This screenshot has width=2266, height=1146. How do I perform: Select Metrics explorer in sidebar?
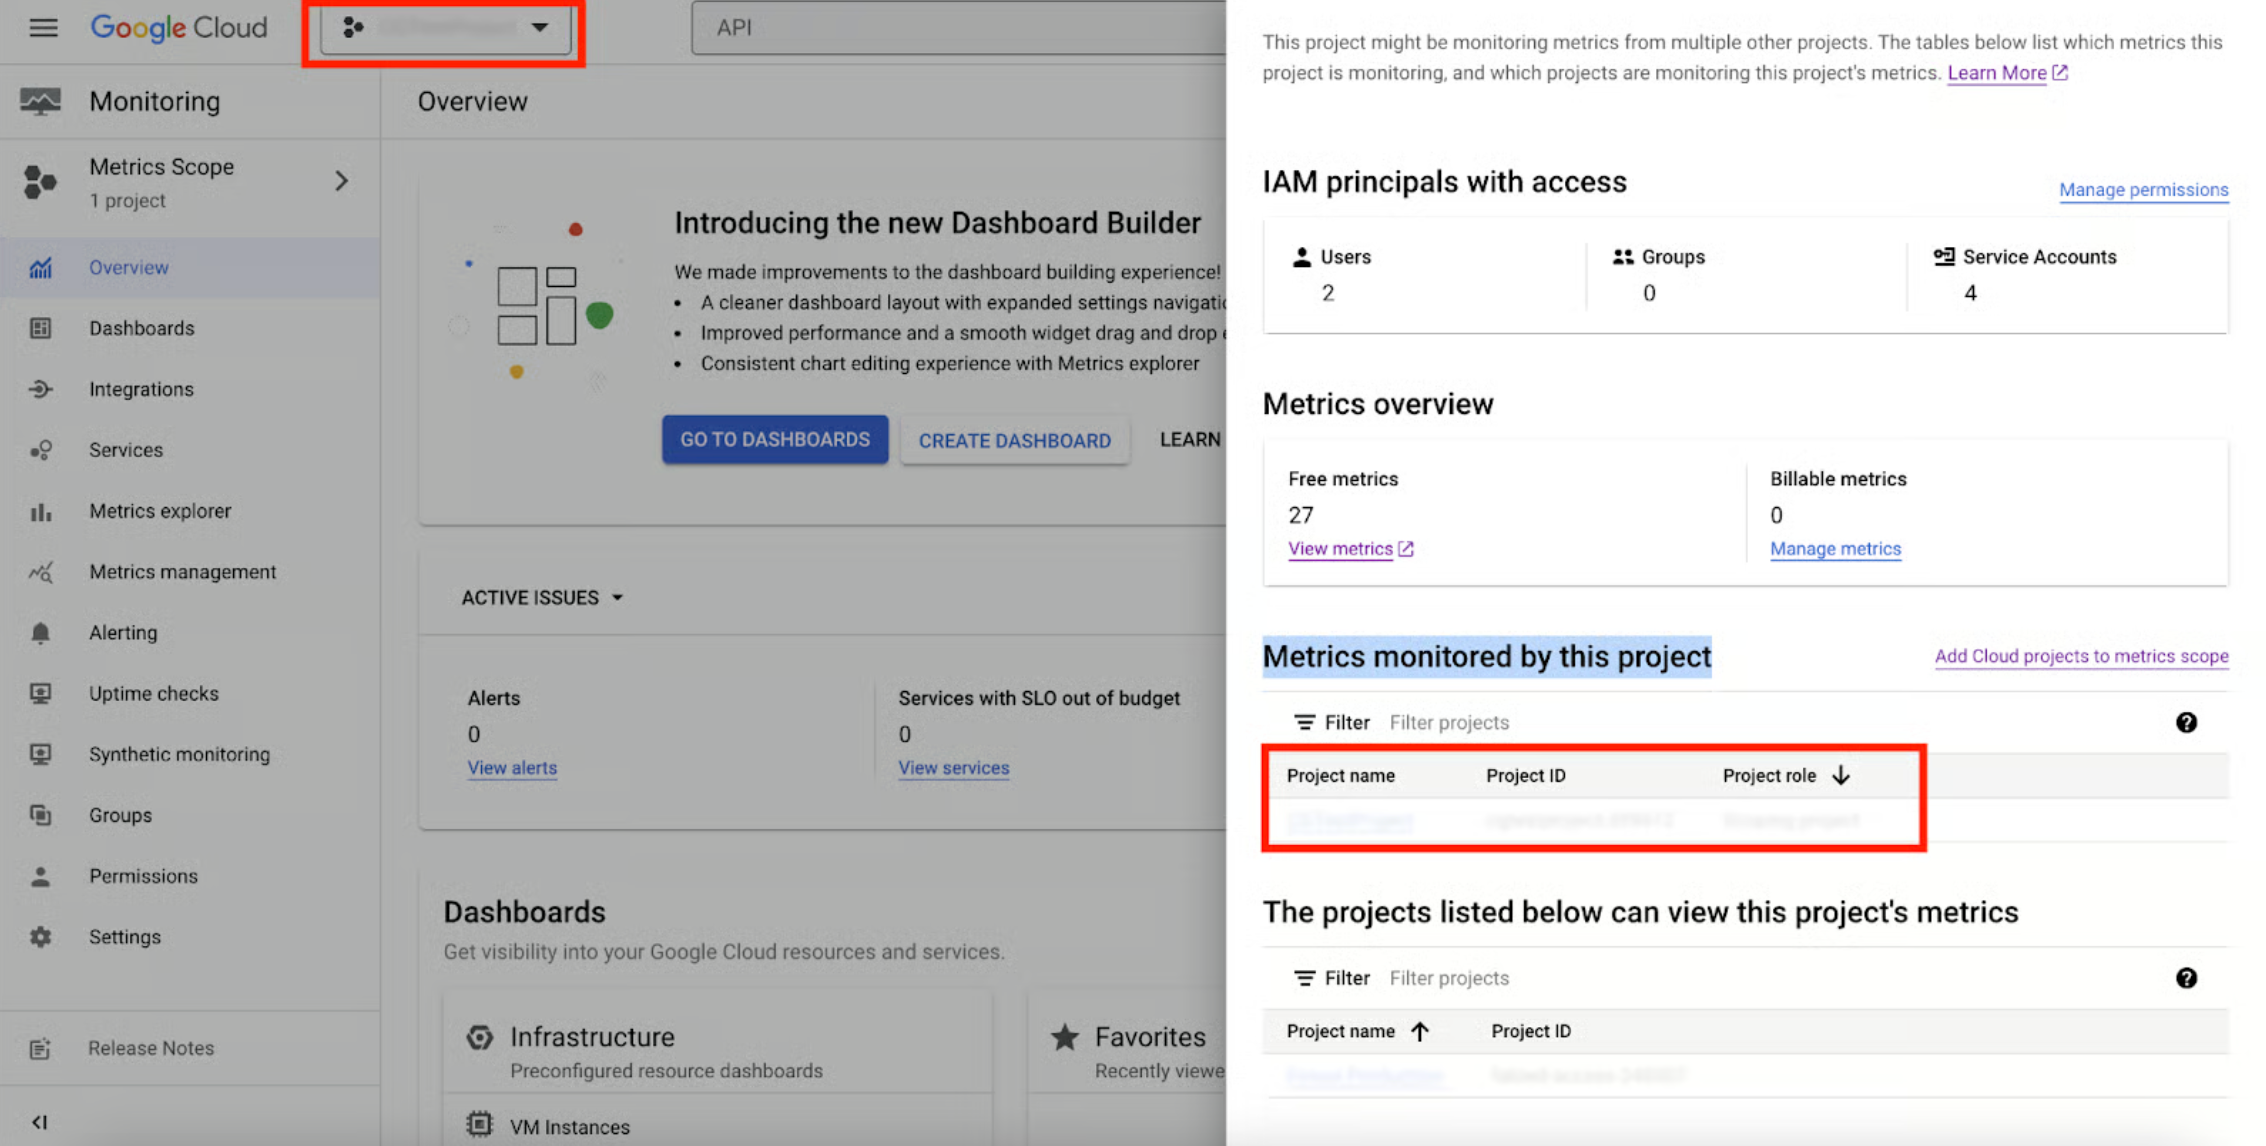160,511
